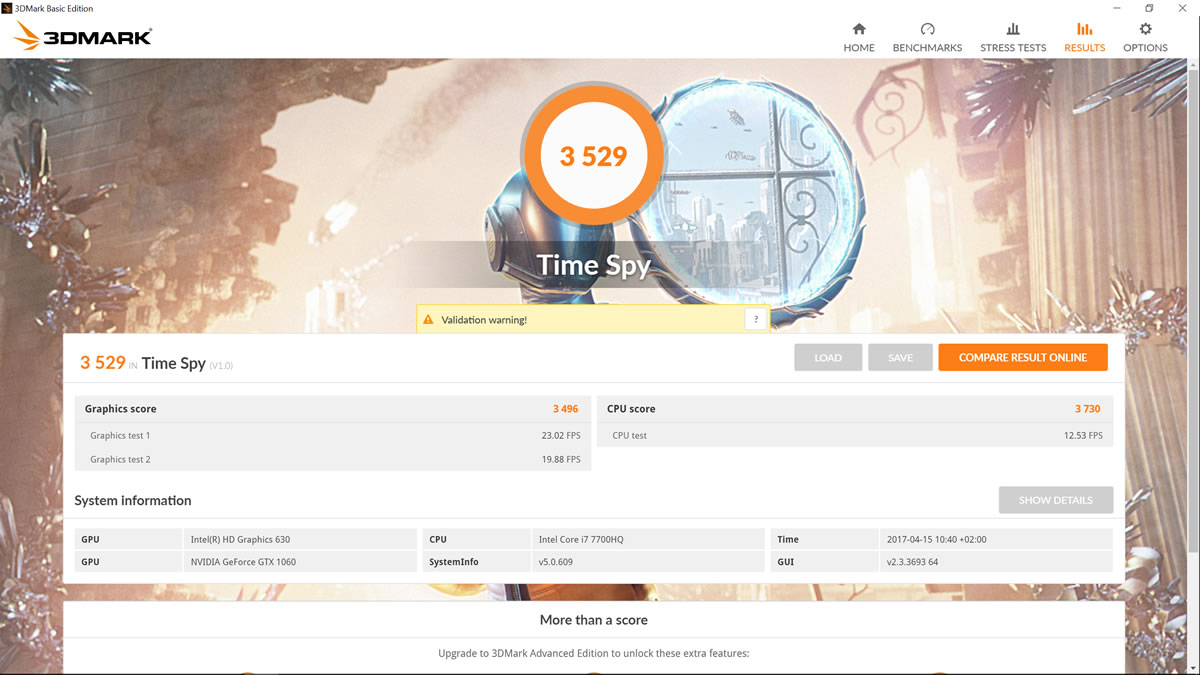This screenshot has height=675, width=1200.
Task: Switch to OPTIONS label
Action: (1145, 48)
